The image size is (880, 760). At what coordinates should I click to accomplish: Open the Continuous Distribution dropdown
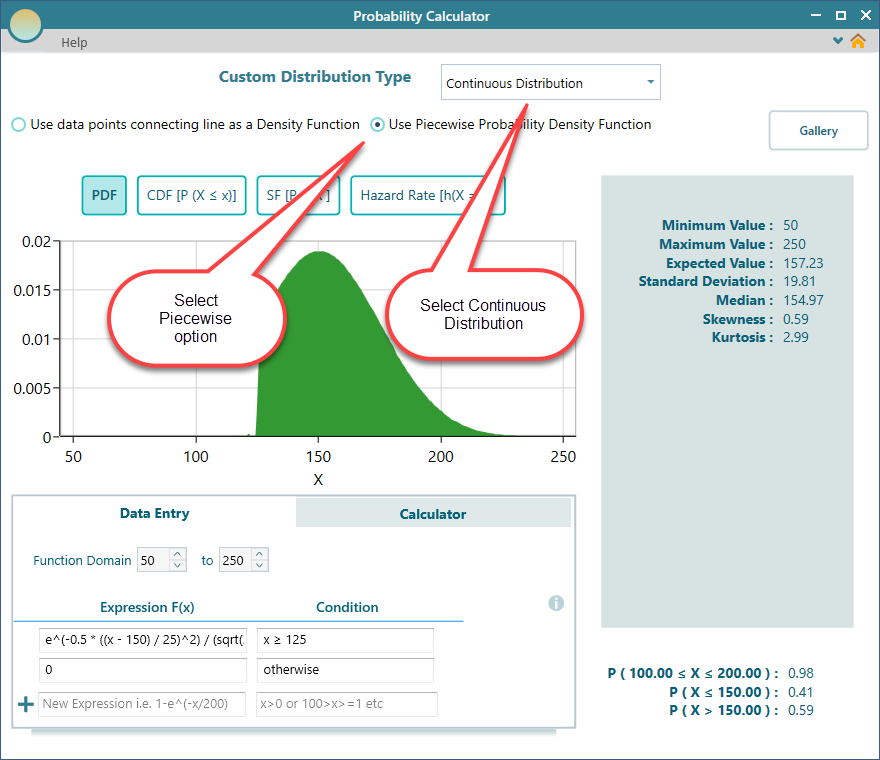coord(550,82)
